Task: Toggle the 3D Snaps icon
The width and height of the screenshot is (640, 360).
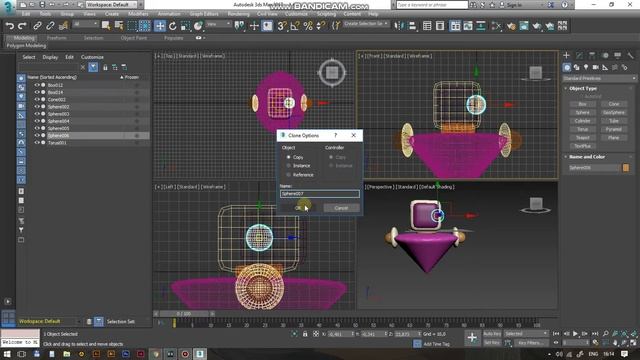Action: click(x=282, y=26)
